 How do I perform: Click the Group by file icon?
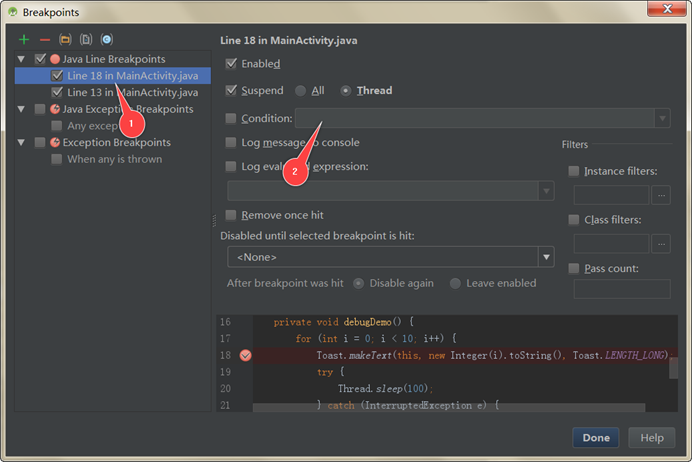click(x=86, y=39)
